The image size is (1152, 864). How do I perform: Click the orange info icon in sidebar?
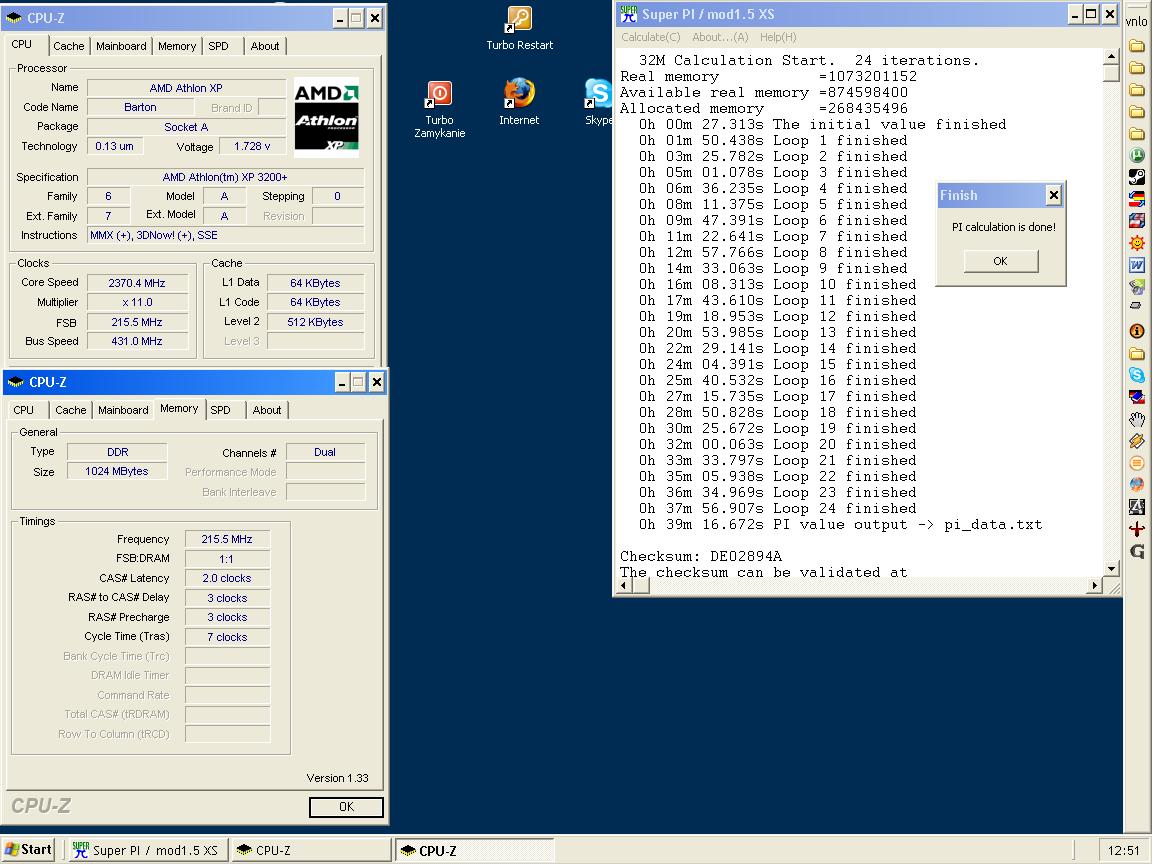[1137, 331]
